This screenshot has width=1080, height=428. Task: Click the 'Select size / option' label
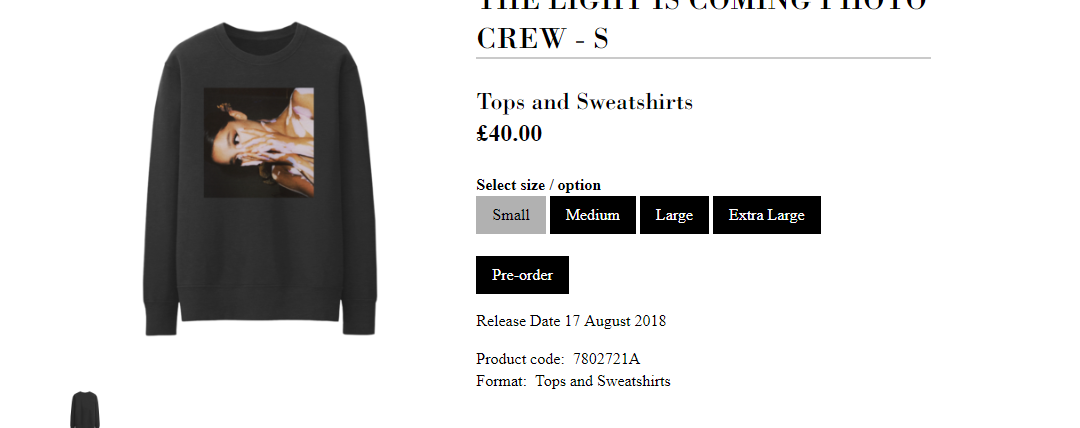click(538, 185)
